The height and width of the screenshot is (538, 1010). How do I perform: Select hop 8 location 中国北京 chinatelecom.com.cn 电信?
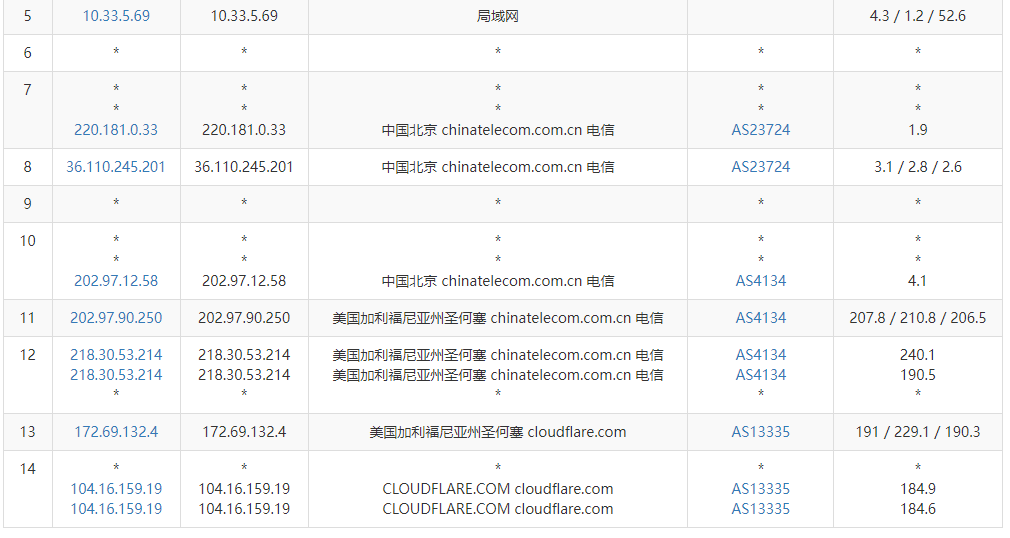(x=498, y=167)
